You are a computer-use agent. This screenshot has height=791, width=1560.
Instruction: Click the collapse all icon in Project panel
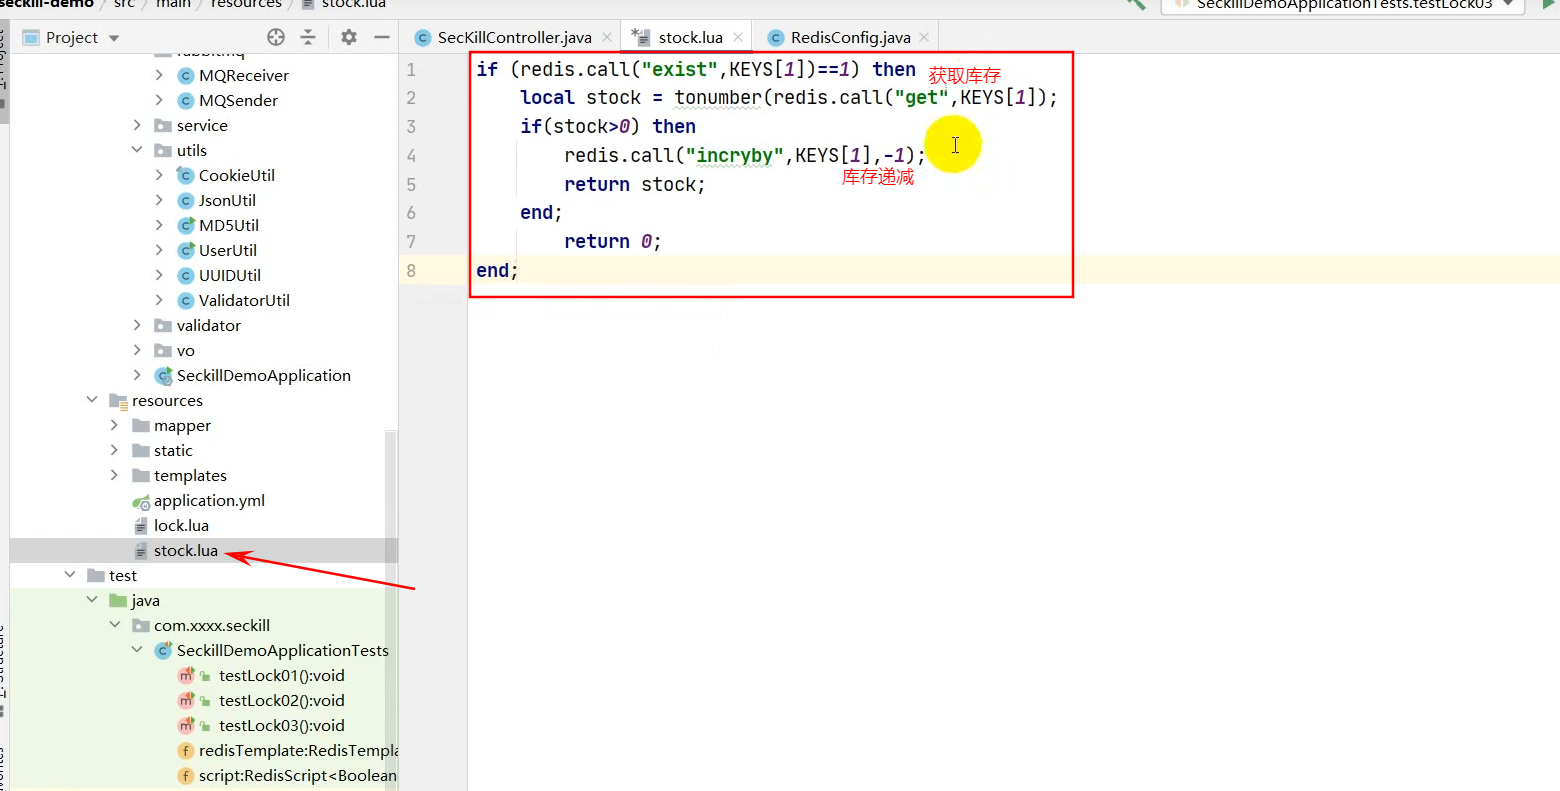(x=308, y=37)
